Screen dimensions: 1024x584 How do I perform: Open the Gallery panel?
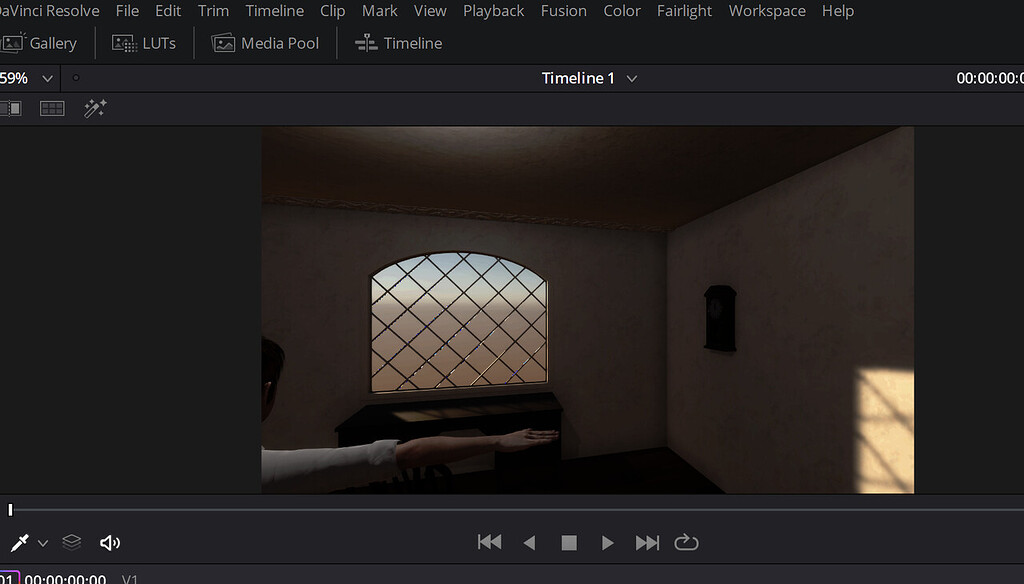point(42,43)
